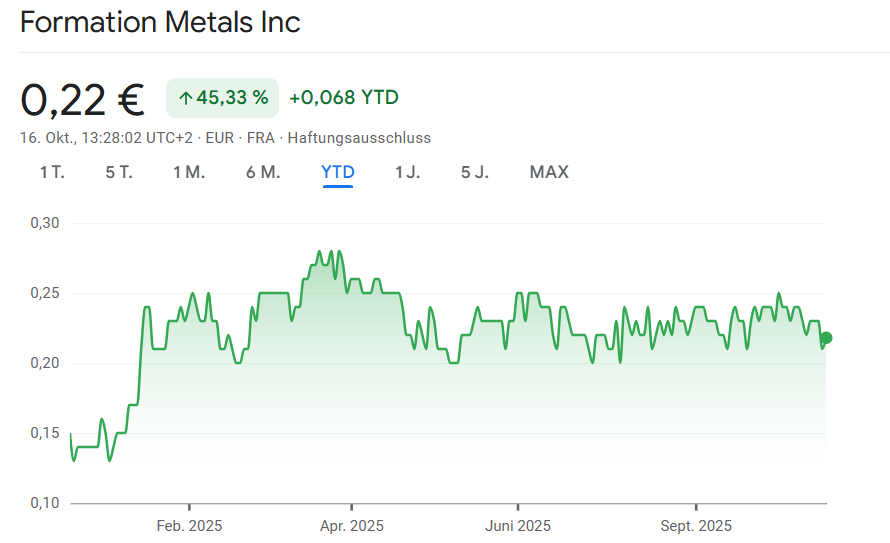Viewport: 890px width, 543px height.
Task: Select the 1T. one-day range tab
Action: tap(52, 172)
